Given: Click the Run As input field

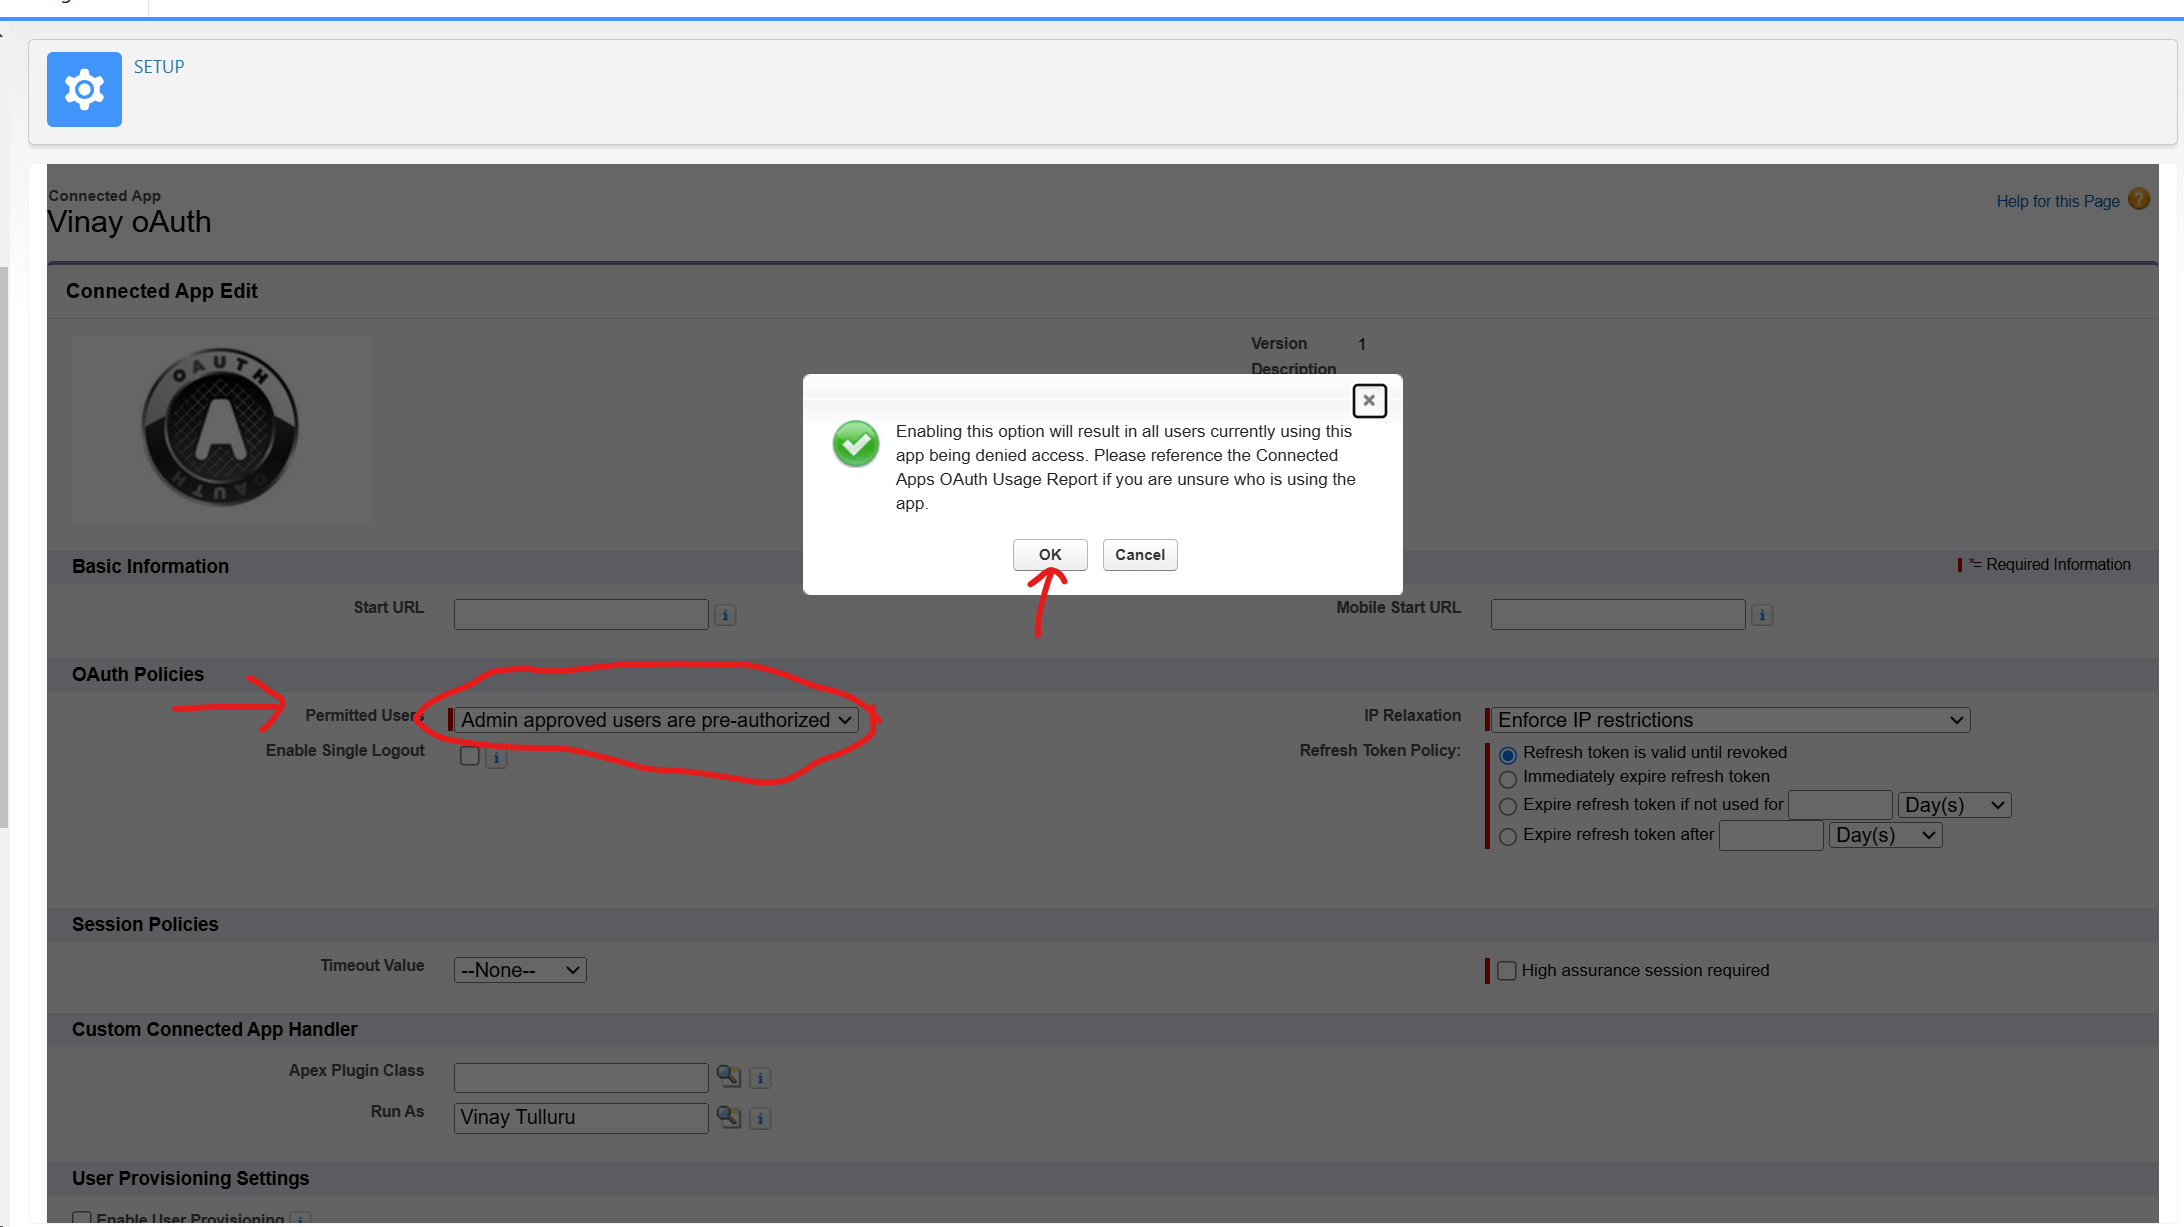Looking at the screenshot, I should 581,1118.
